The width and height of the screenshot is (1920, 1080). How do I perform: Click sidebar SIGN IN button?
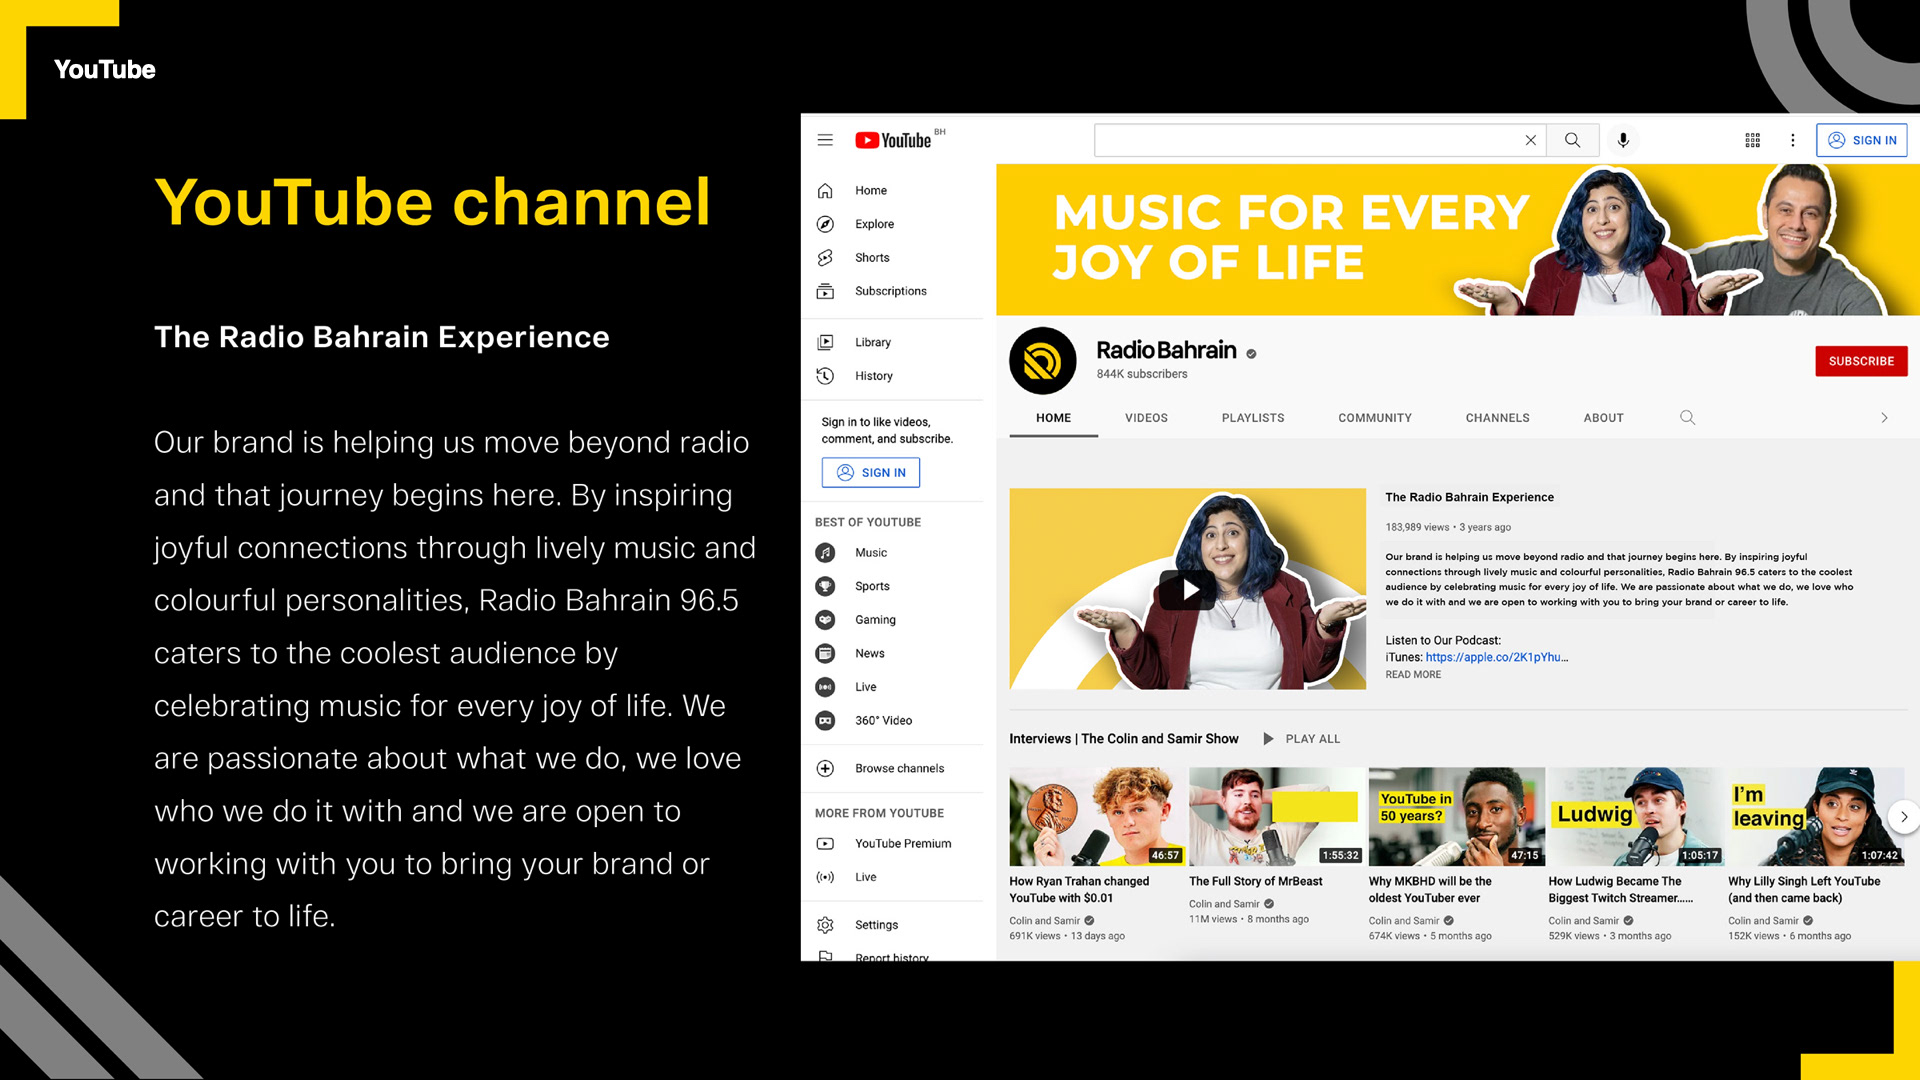click(x=870, y=472)
